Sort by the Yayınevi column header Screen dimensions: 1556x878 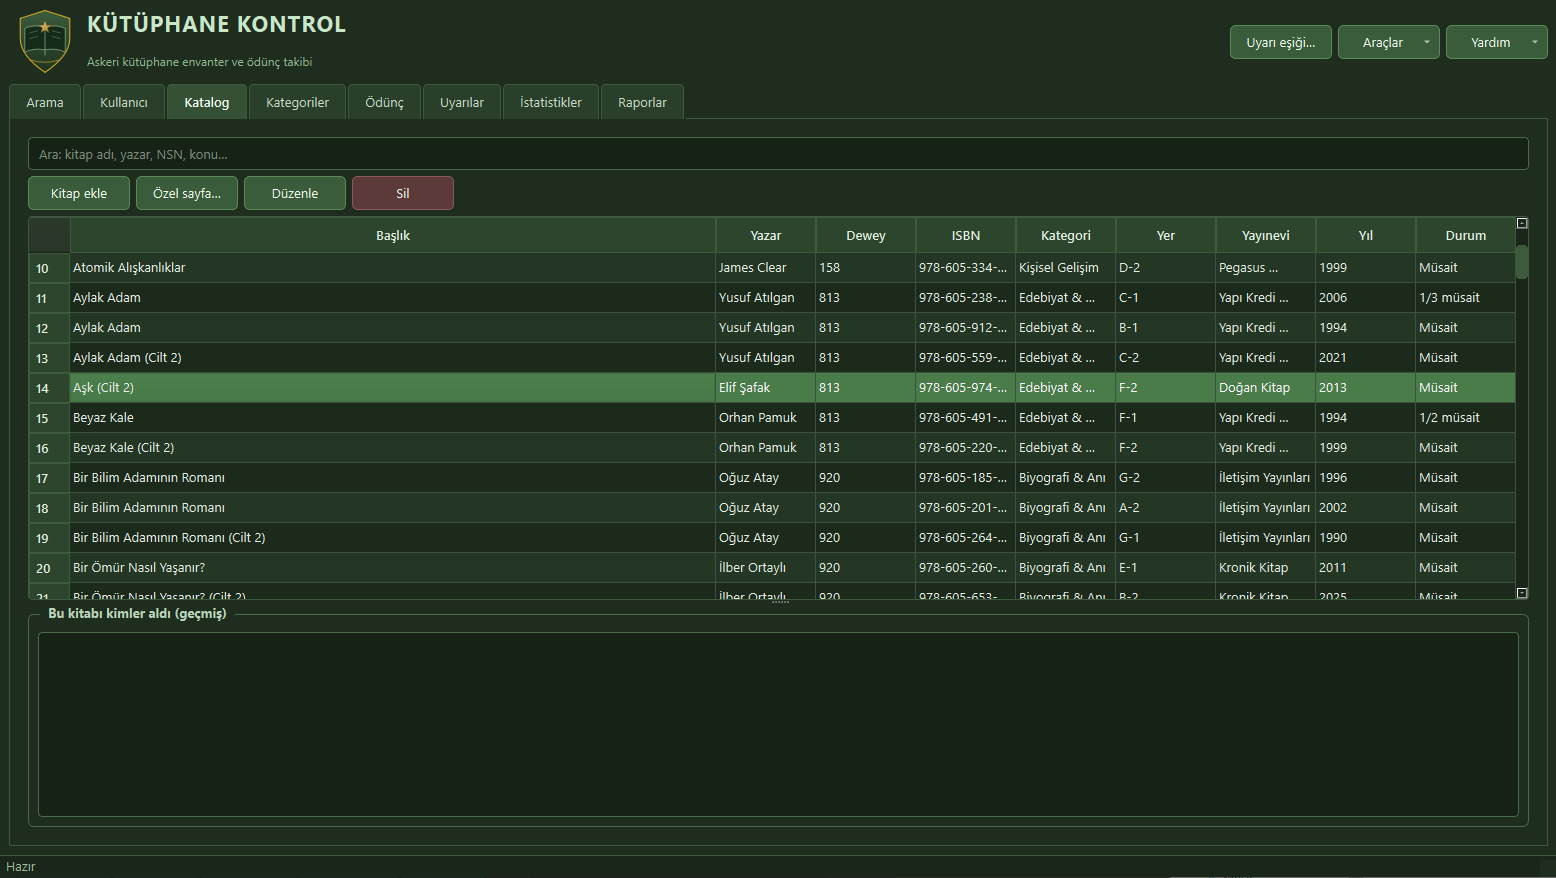tap(1266, 235)
